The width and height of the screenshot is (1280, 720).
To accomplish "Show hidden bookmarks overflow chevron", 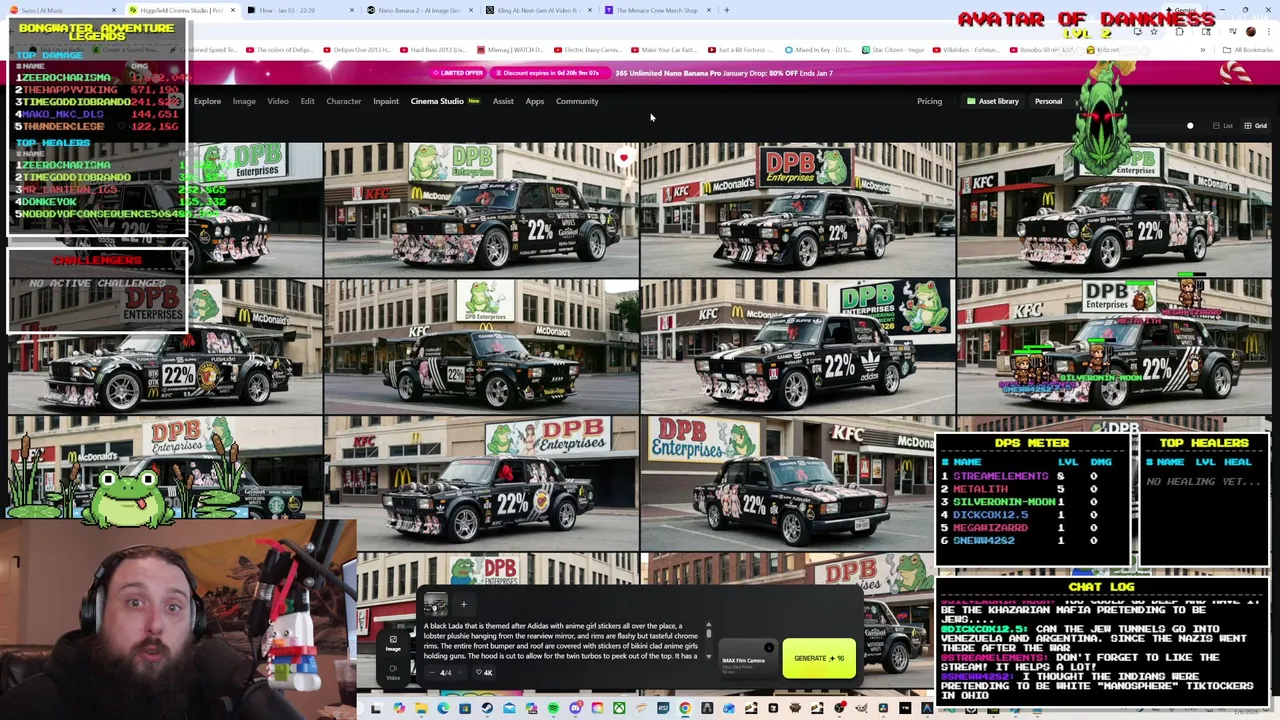I will [1203, 50].
